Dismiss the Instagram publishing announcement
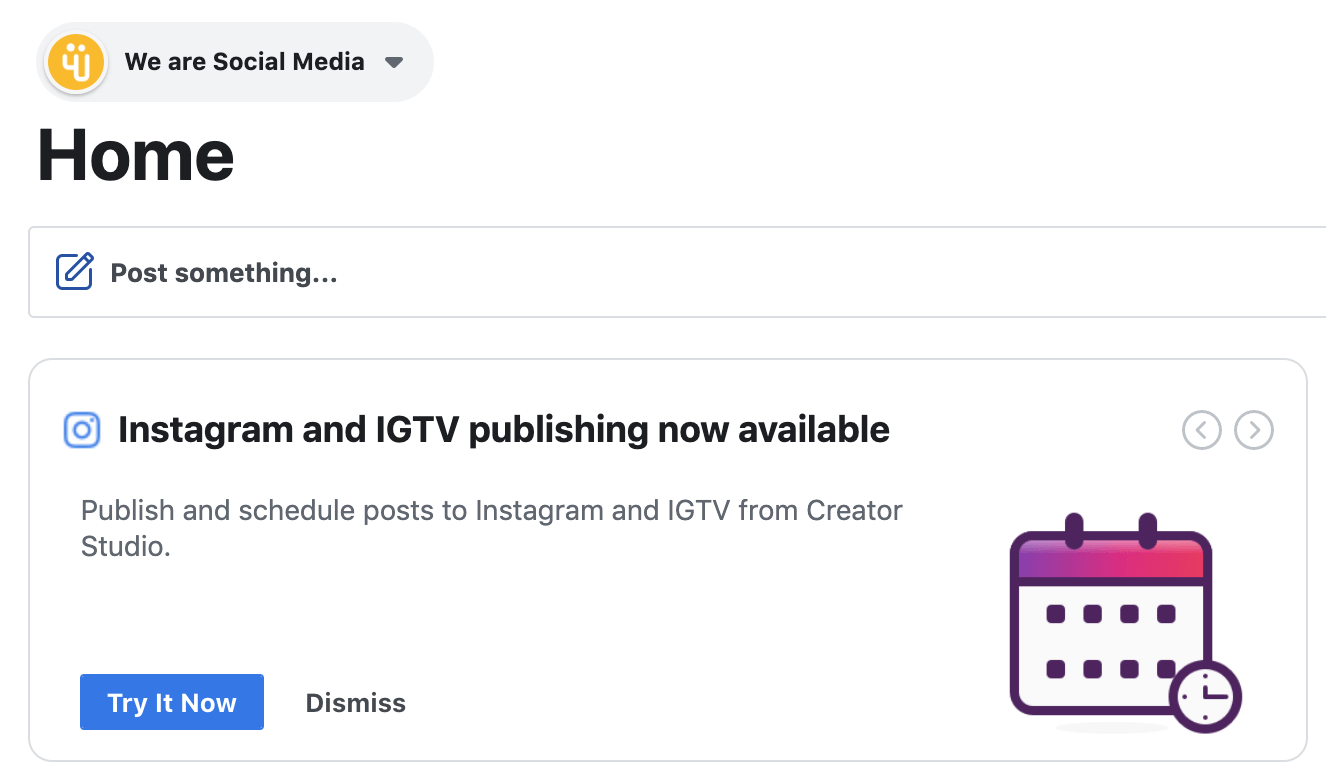This screenshot has height=782, width=1326. 356,703
